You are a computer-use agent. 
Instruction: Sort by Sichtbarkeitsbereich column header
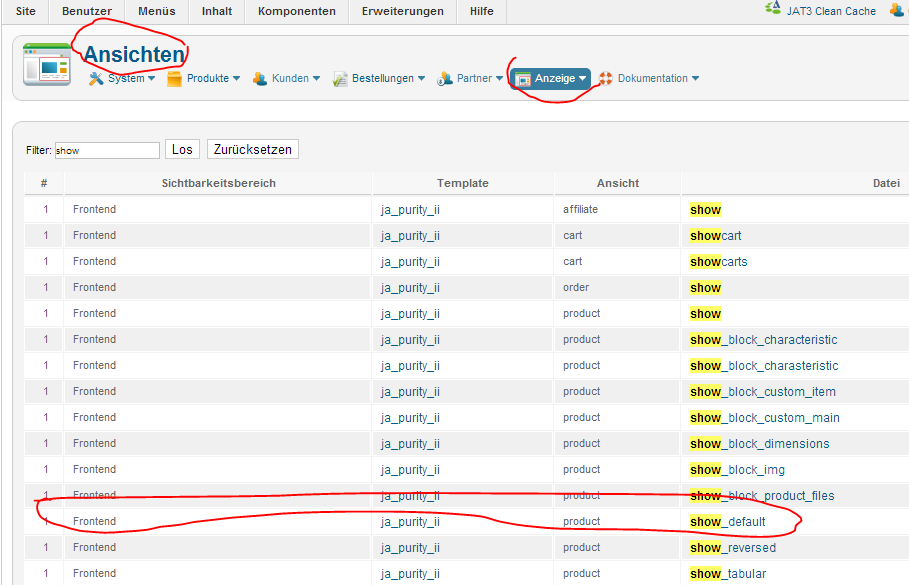pyautogui.click(x=218, y=183)
